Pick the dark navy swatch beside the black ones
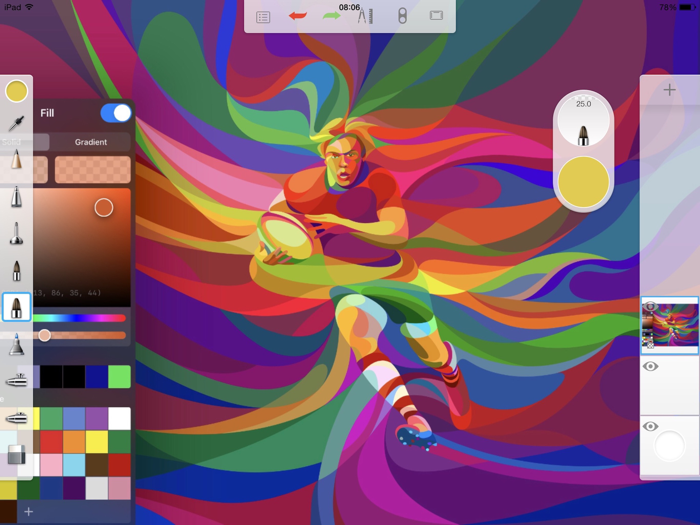The height and width of the screenshot is (525, 700). [97, 377]
